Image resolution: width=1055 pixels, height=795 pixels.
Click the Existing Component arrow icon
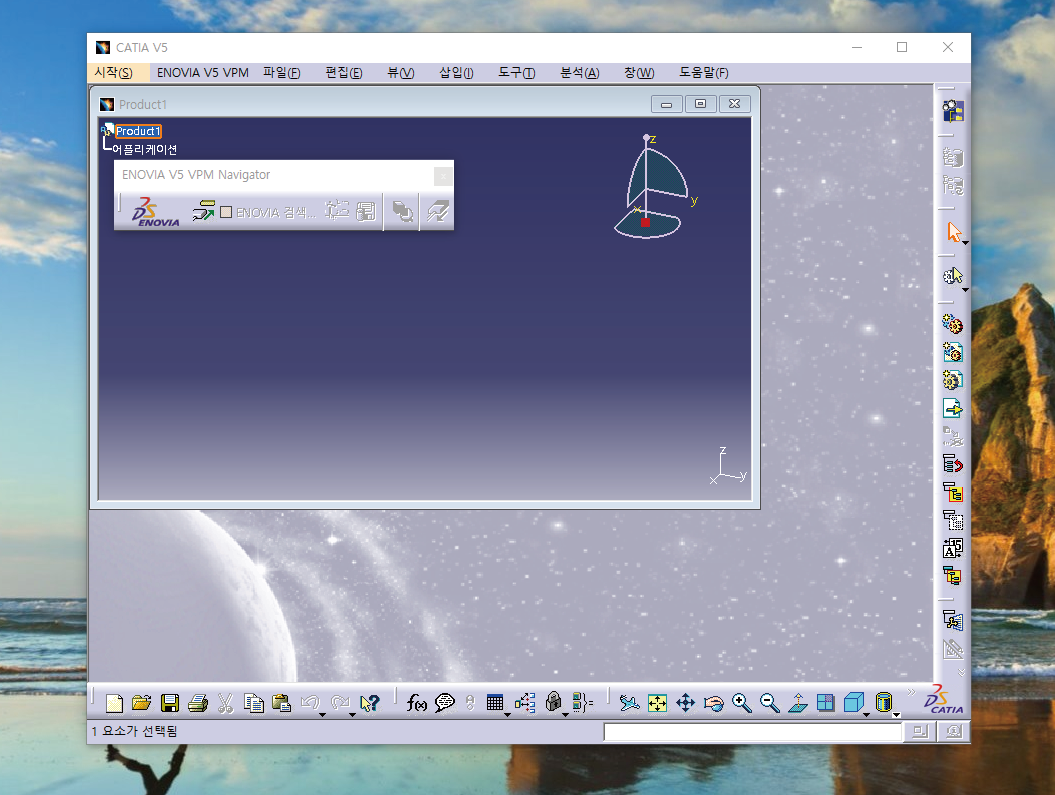pyautogui.click(x=953, y=408)
